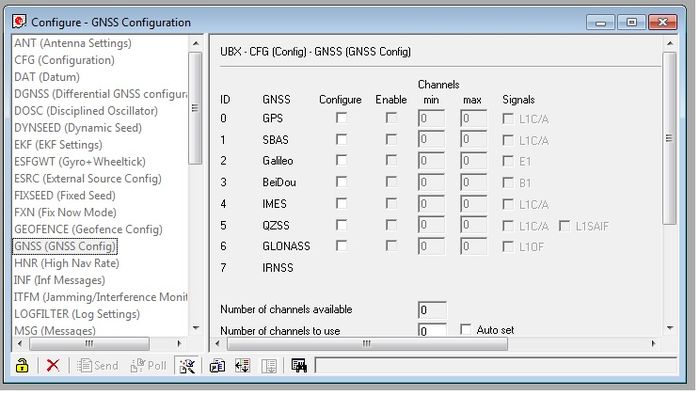Click the binoculars search icon

(299, 367)
